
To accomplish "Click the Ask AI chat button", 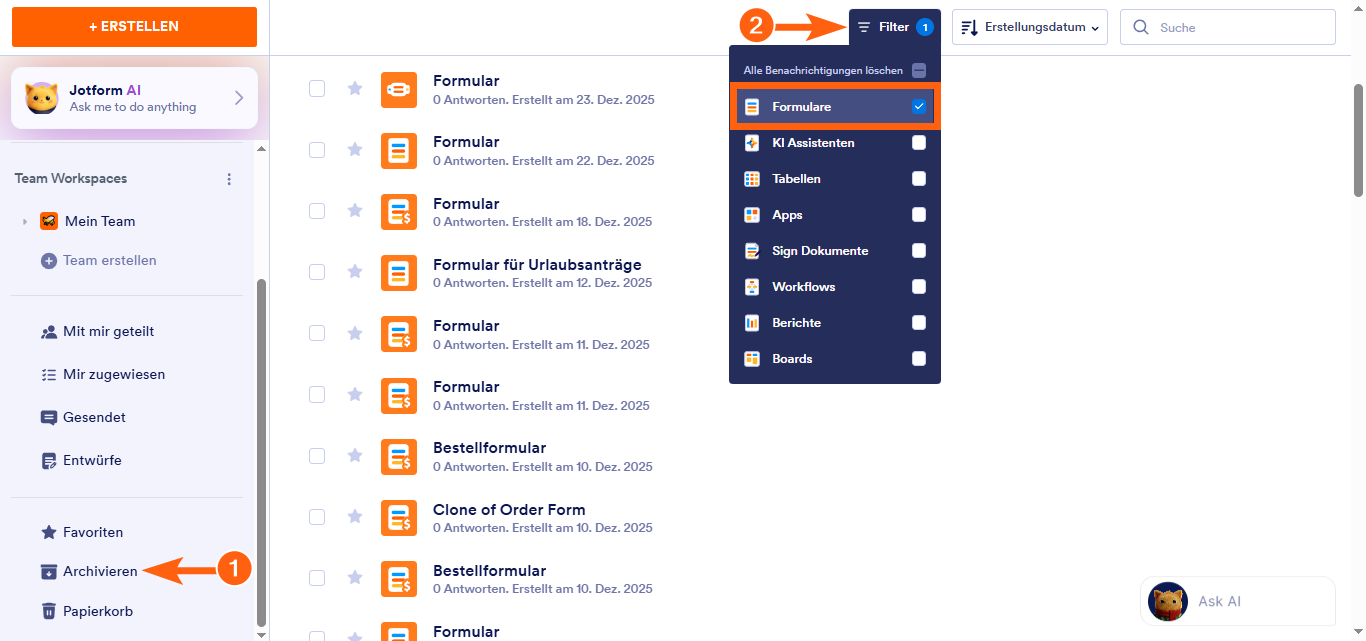I will (1238, 601).
